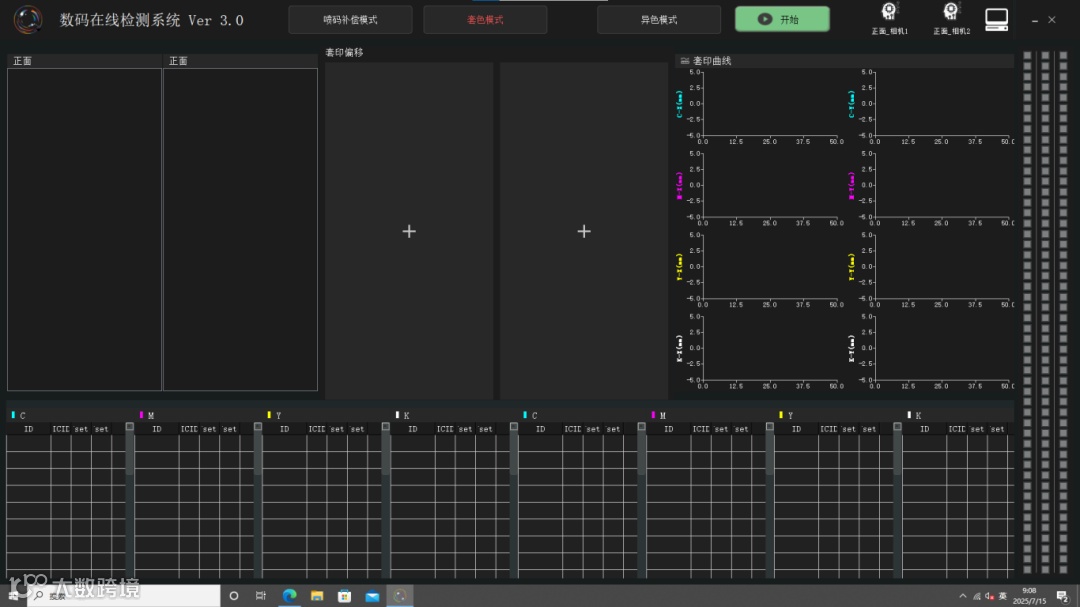1080x607 pixels.
Task: Open Windows Start menu
Action: coord(13,595)
